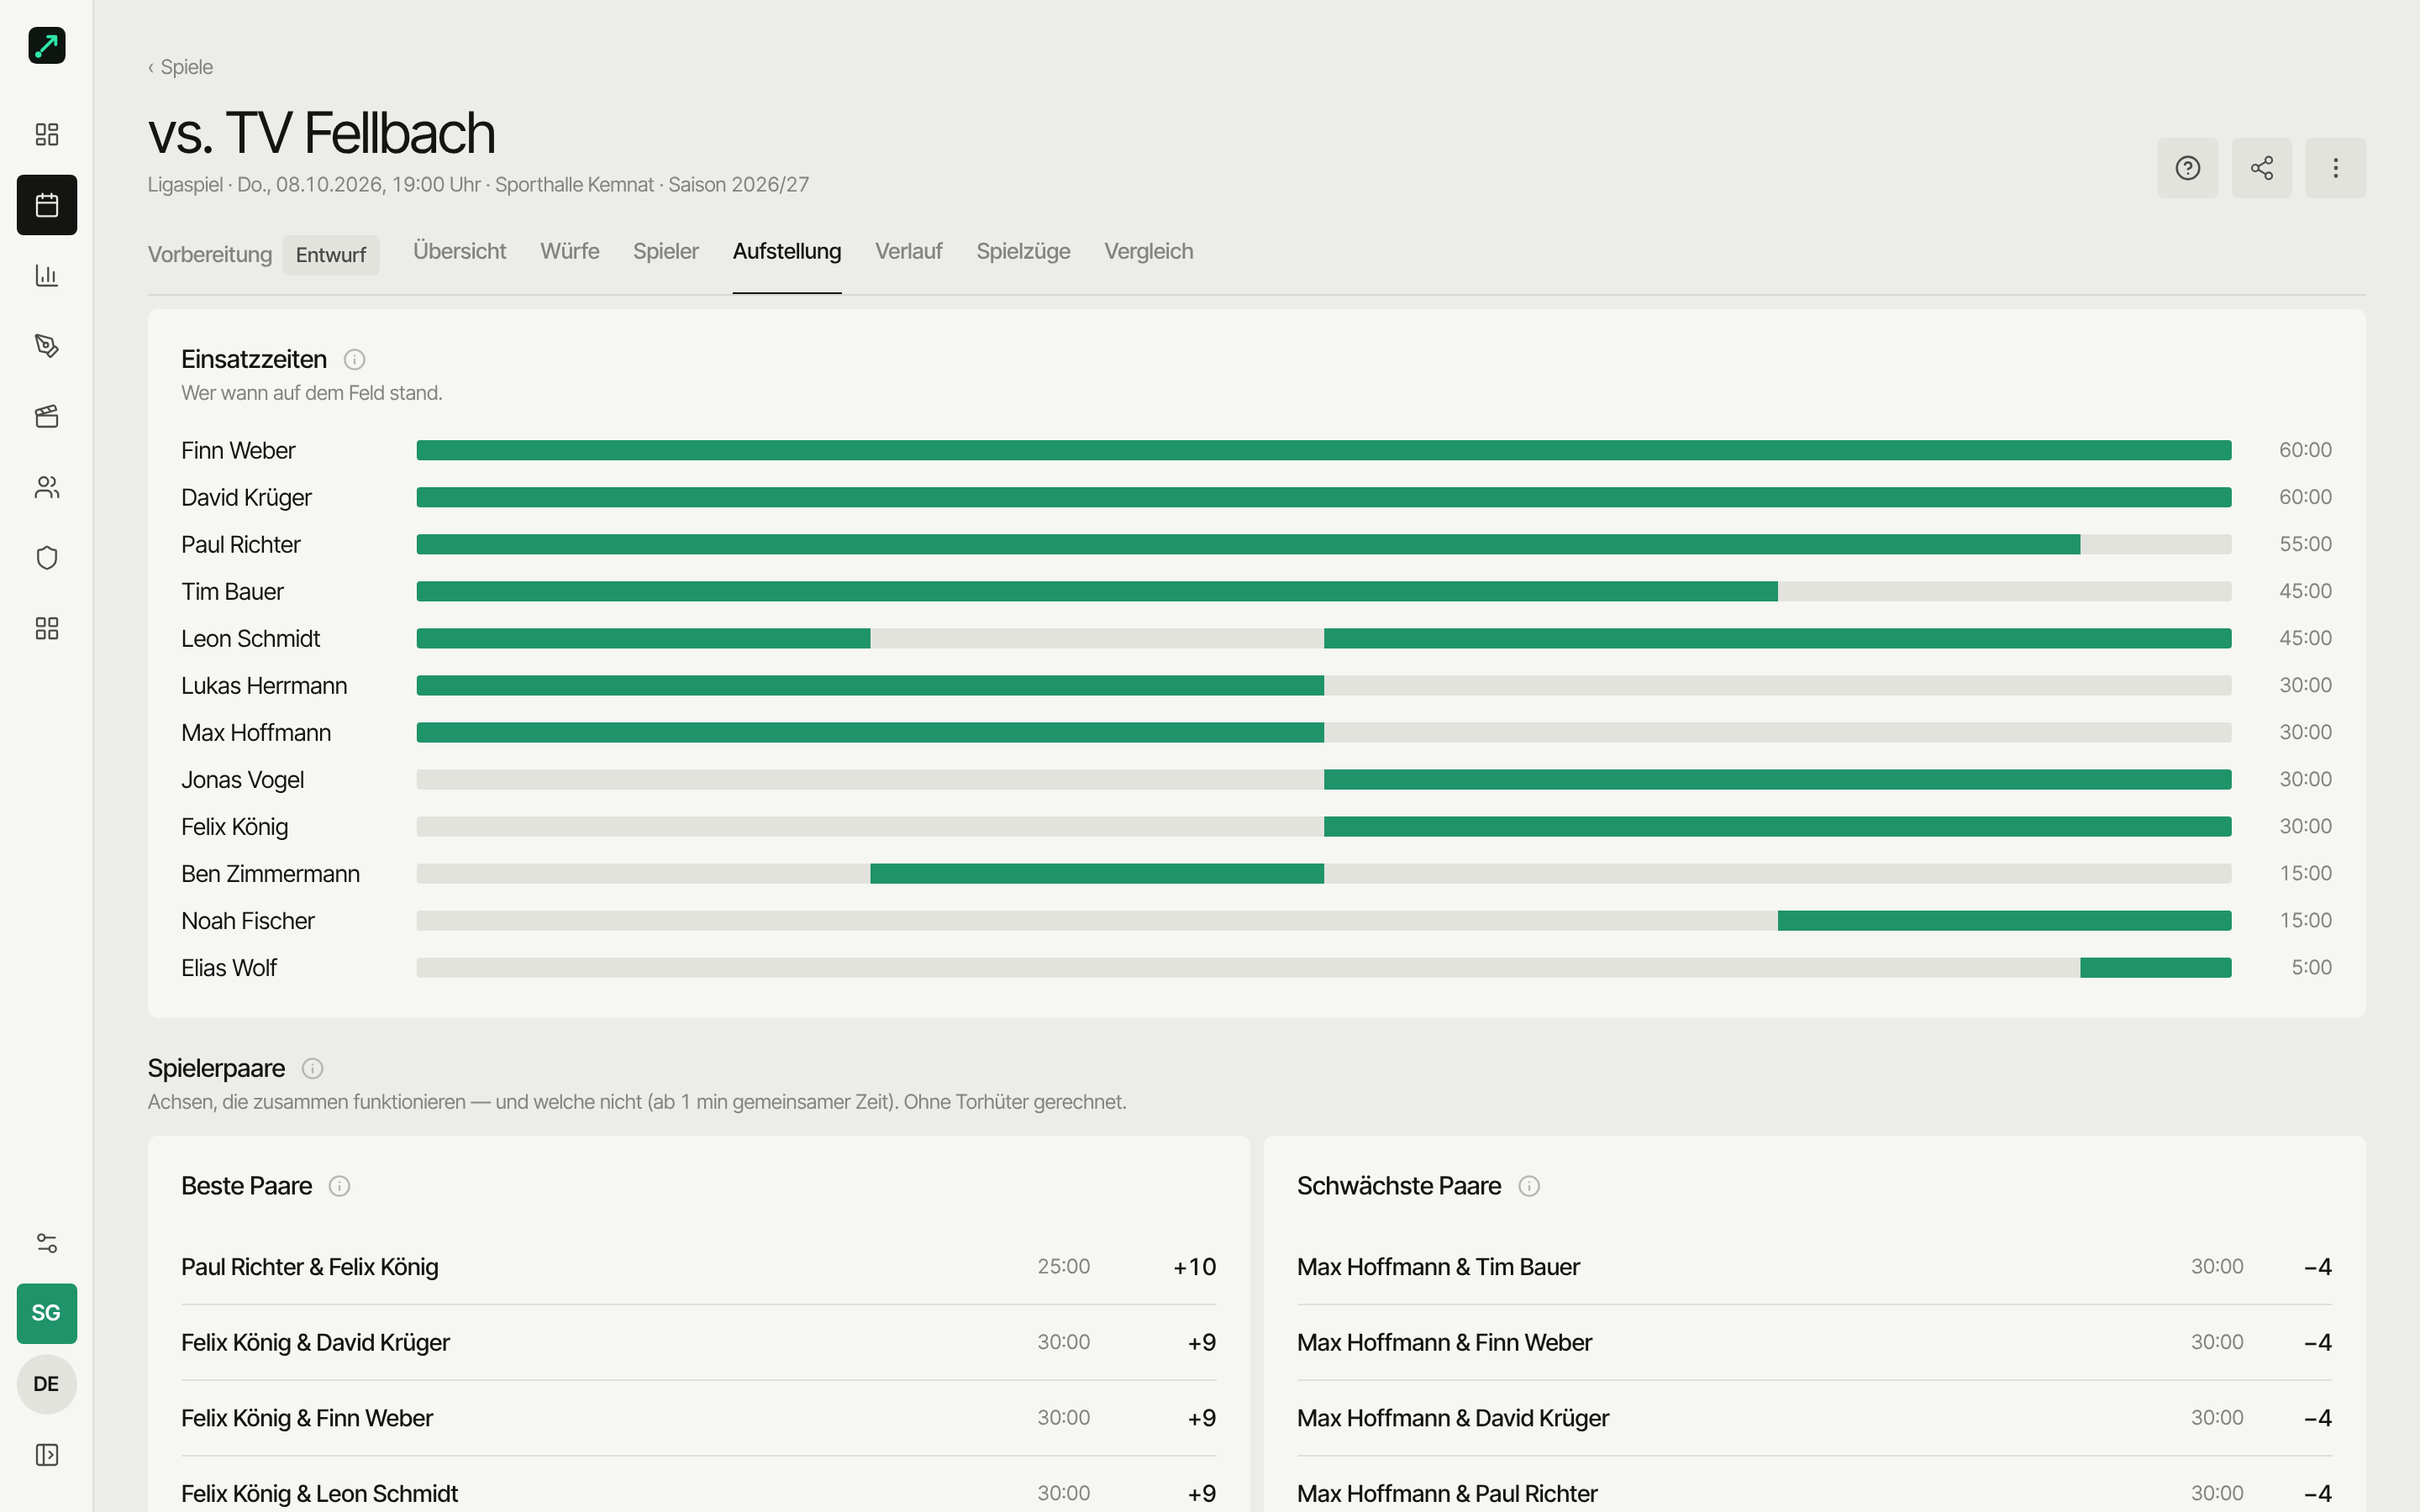Open the sliders settings icon
Image resolution: width=2420 pixels, height=1512 pixels.
pos(46,1243)
